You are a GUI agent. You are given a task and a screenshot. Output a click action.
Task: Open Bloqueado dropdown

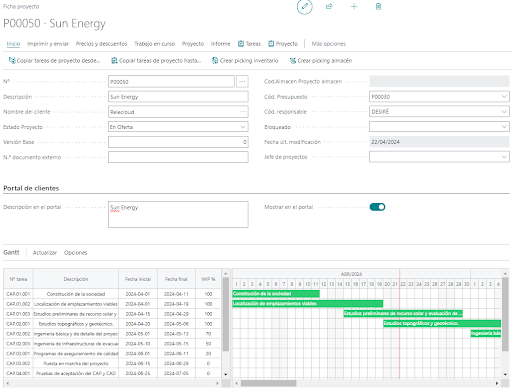504,127
